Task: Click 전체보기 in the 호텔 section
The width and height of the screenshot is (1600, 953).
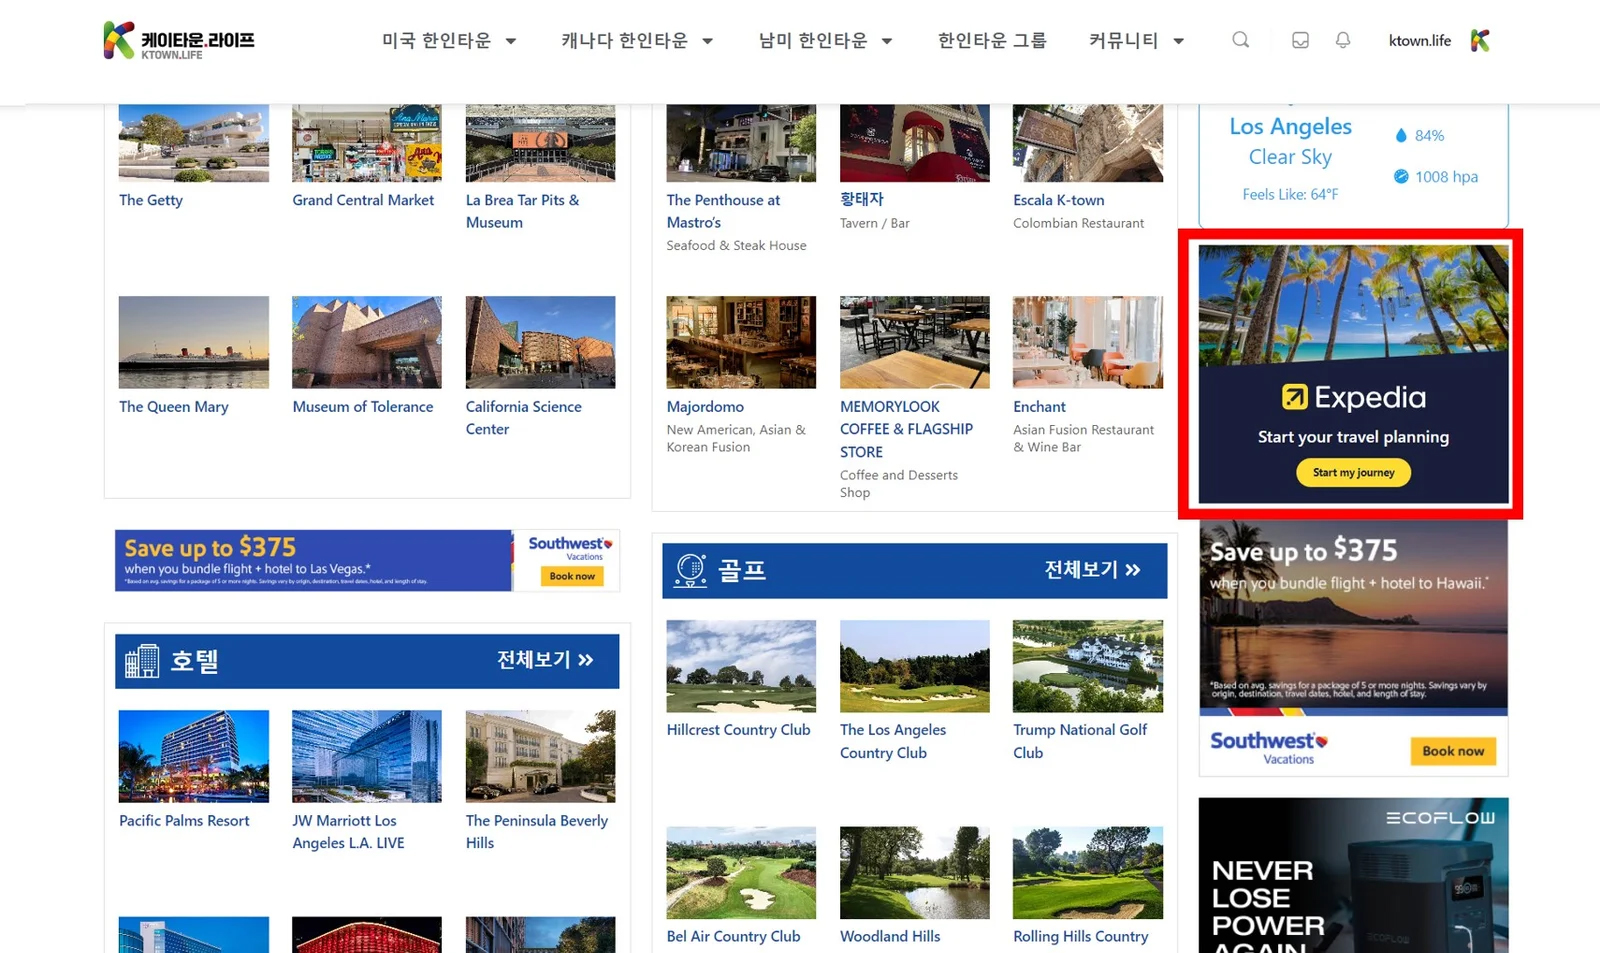Action: coord(545,660)
